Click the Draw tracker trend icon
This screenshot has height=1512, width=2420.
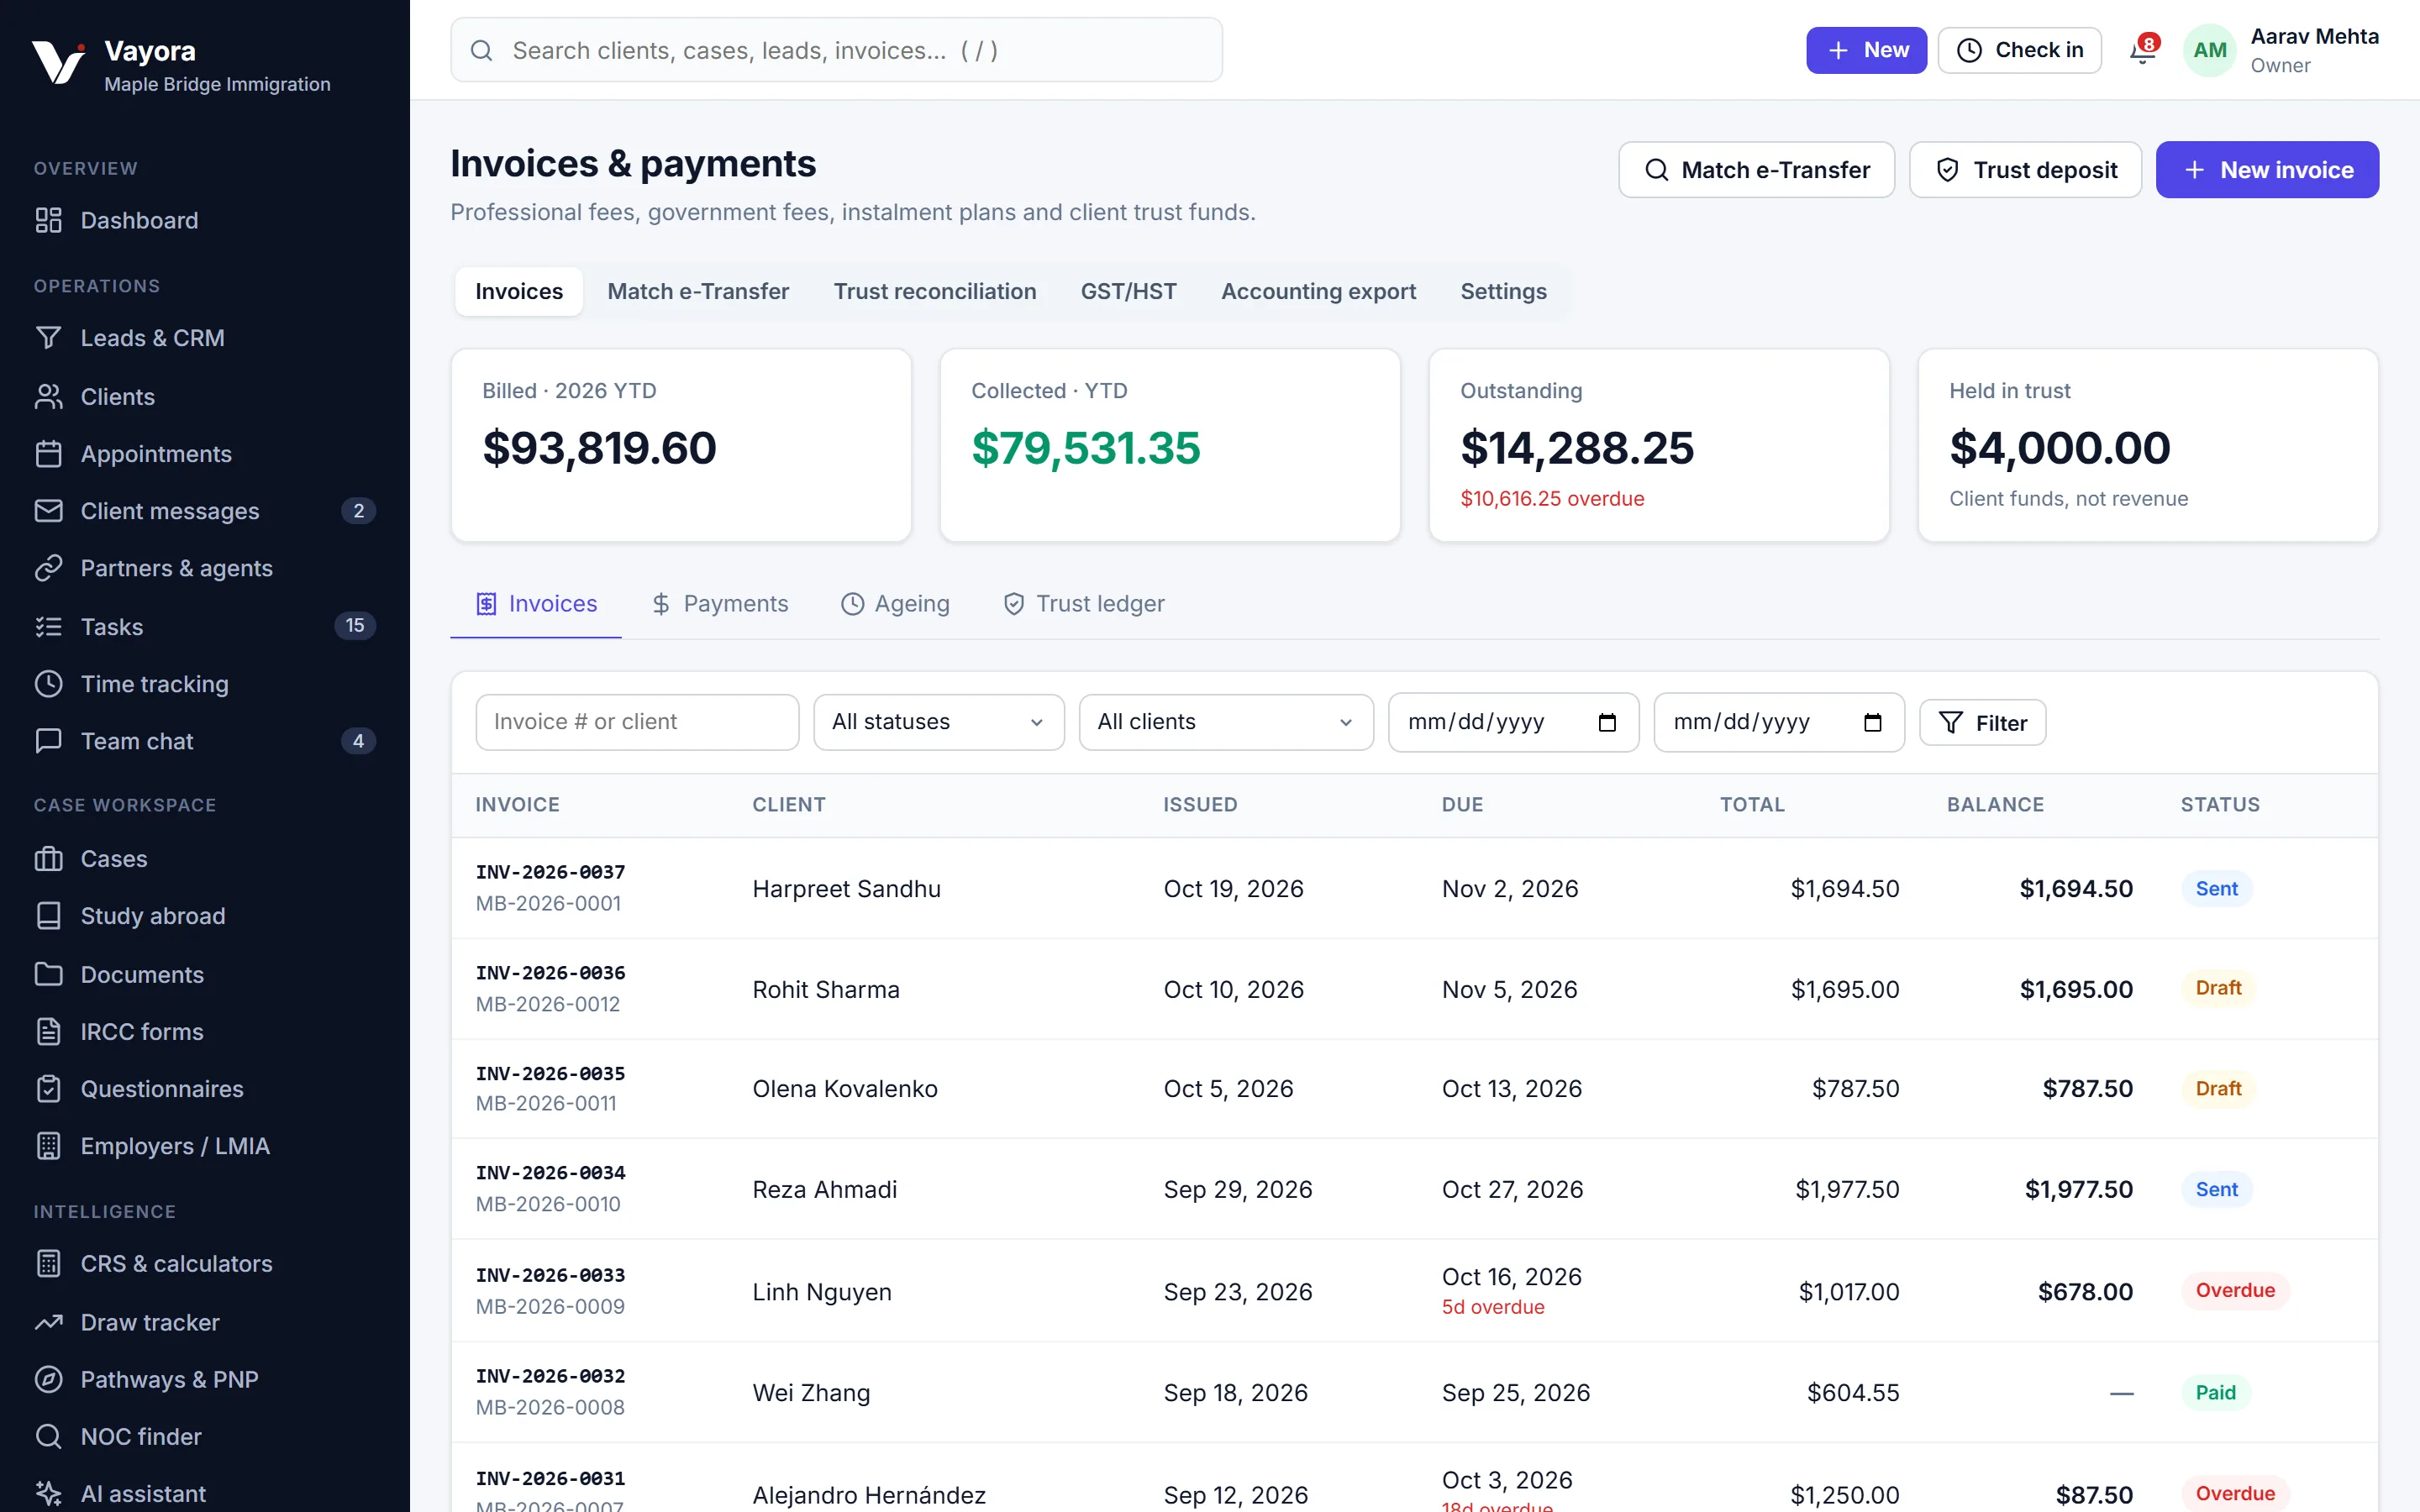tap(48, 1322)
